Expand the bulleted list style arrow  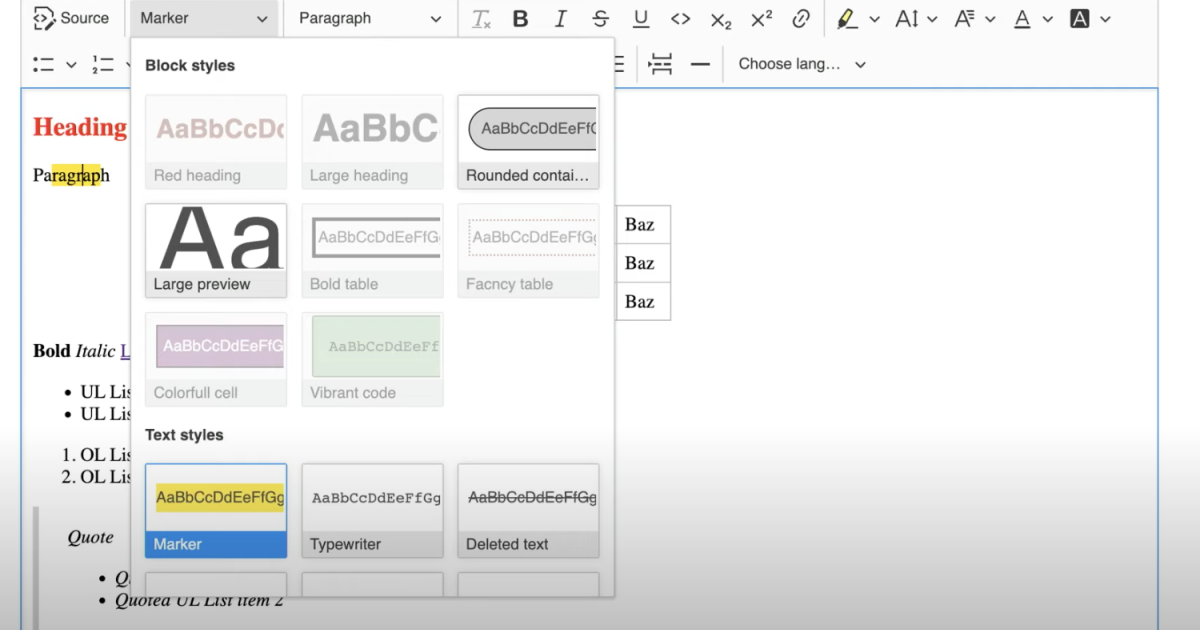pyautogui.click(x=71, y=64)
